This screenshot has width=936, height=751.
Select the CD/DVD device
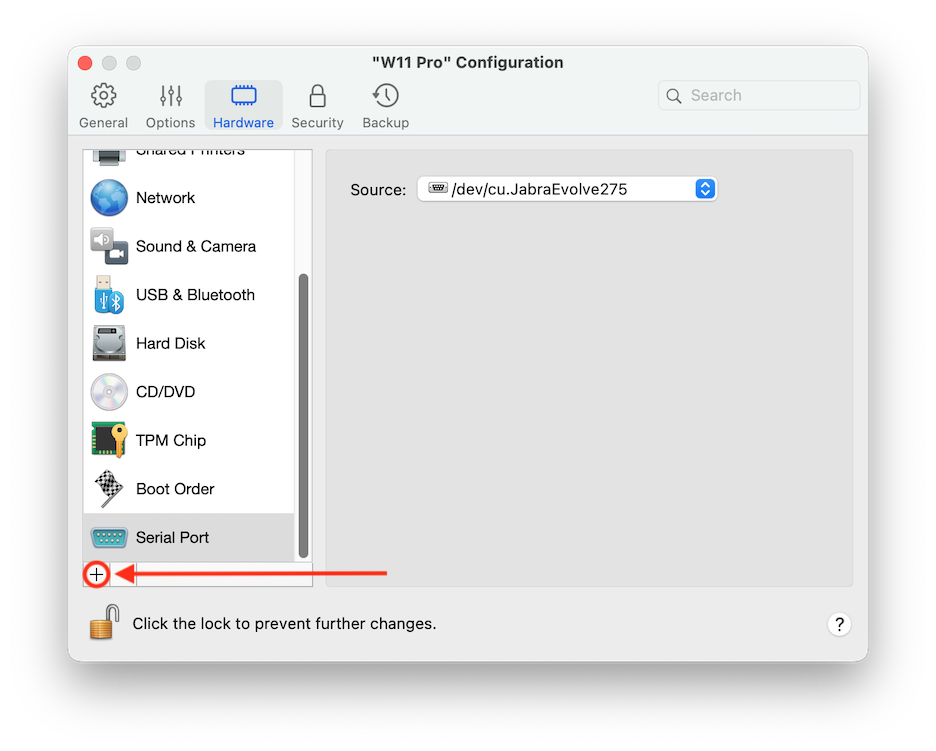(160, 391)
